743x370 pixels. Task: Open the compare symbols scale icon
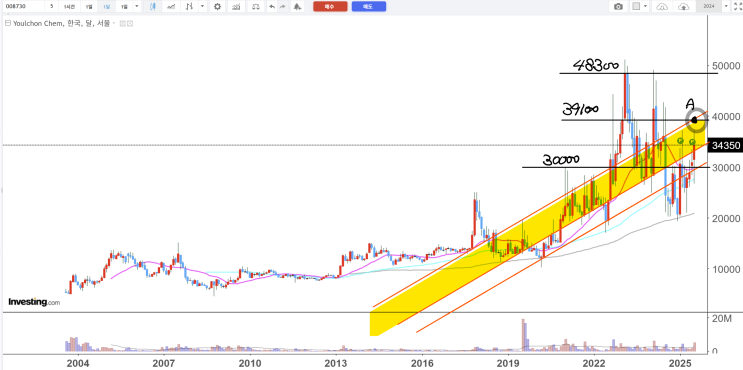pos(256,7)
